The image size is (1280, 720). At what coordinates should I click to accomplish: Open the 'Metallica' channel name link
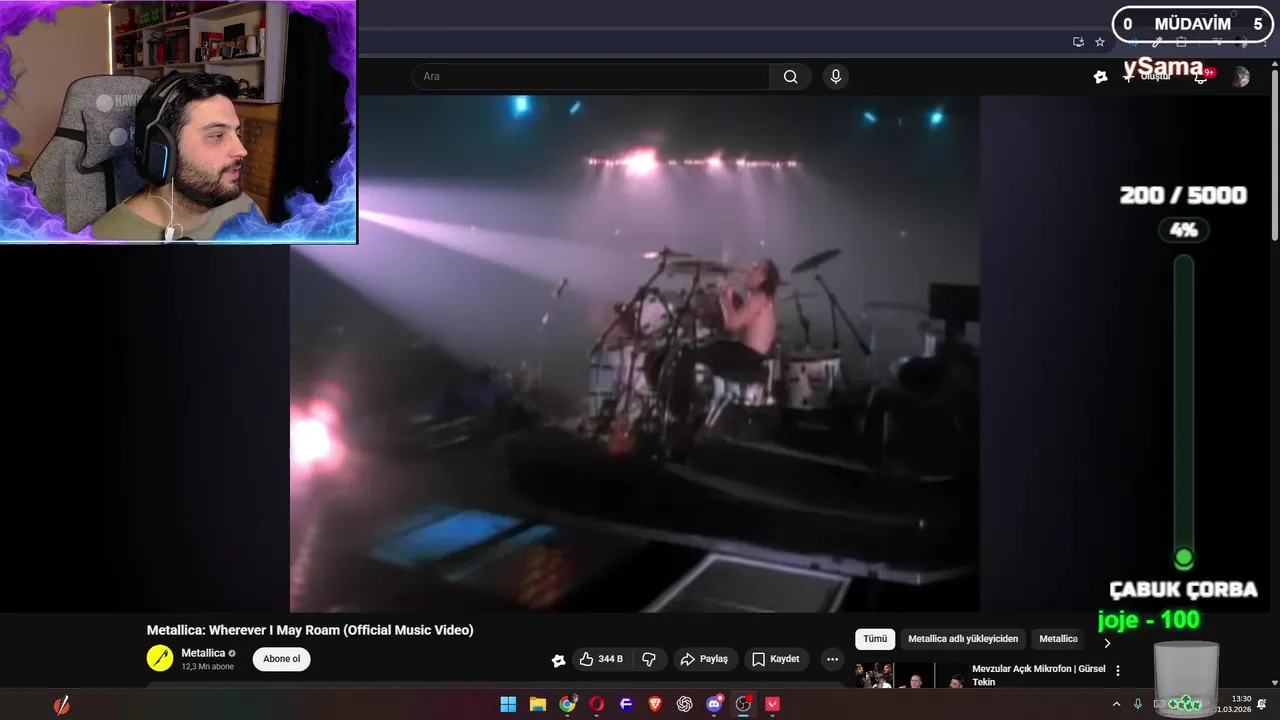pos(203,653)
